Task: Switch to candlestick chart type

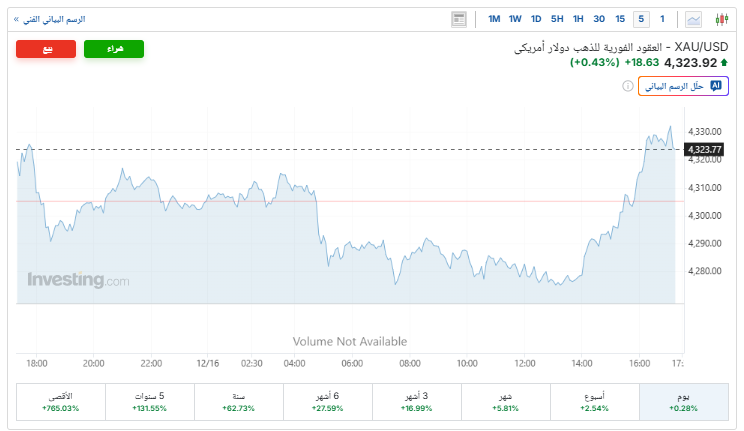Action: [721, 19]
